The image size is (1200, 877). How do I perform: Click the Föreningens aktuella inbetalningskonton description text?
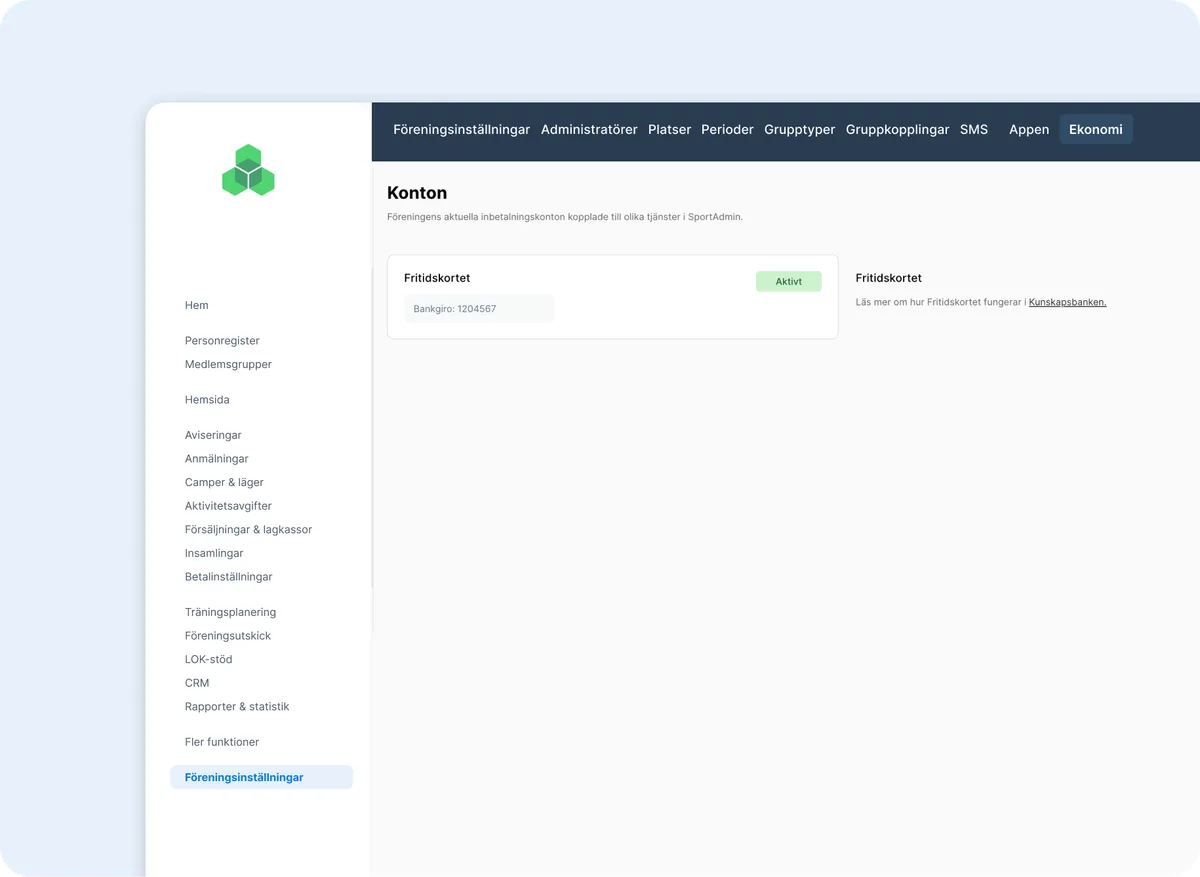565,217
